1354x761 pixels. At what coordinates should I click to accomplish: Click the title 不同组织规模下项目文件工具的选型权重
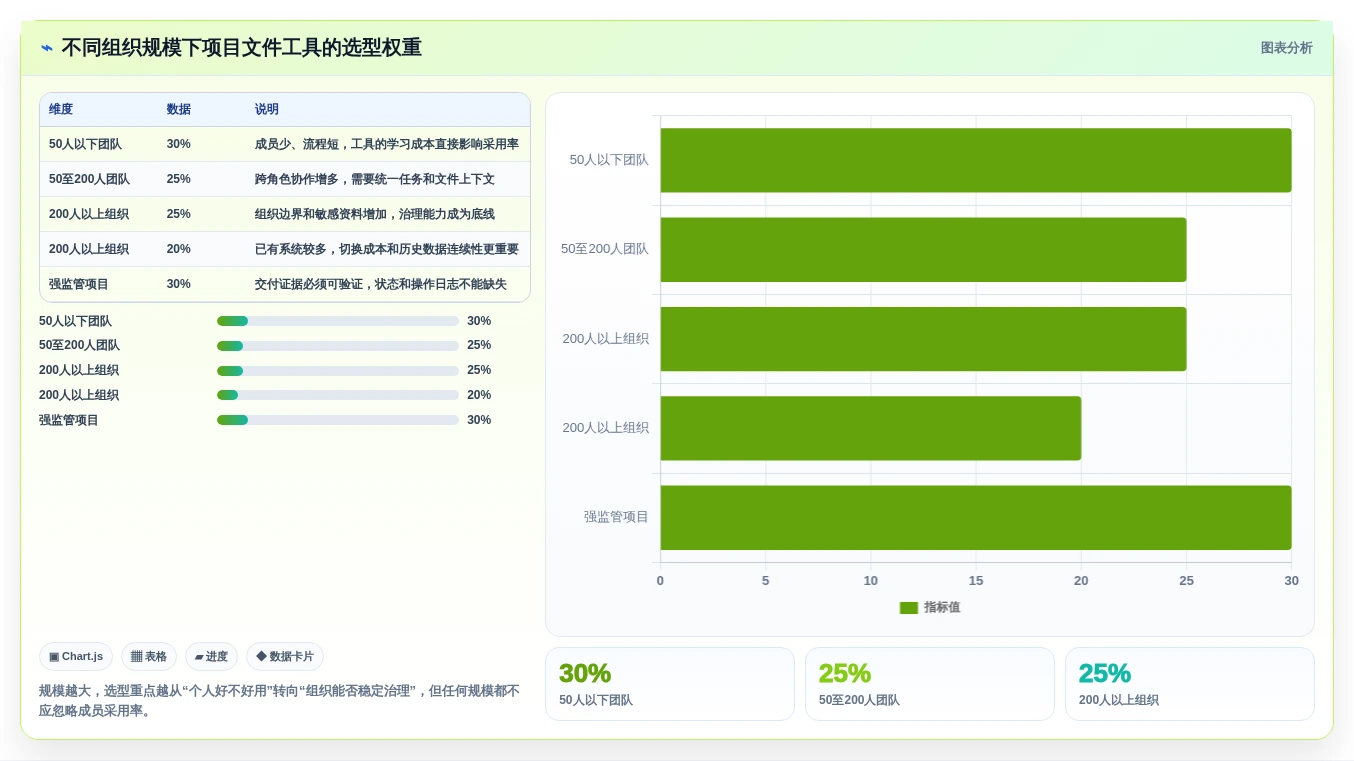[242, 48]
